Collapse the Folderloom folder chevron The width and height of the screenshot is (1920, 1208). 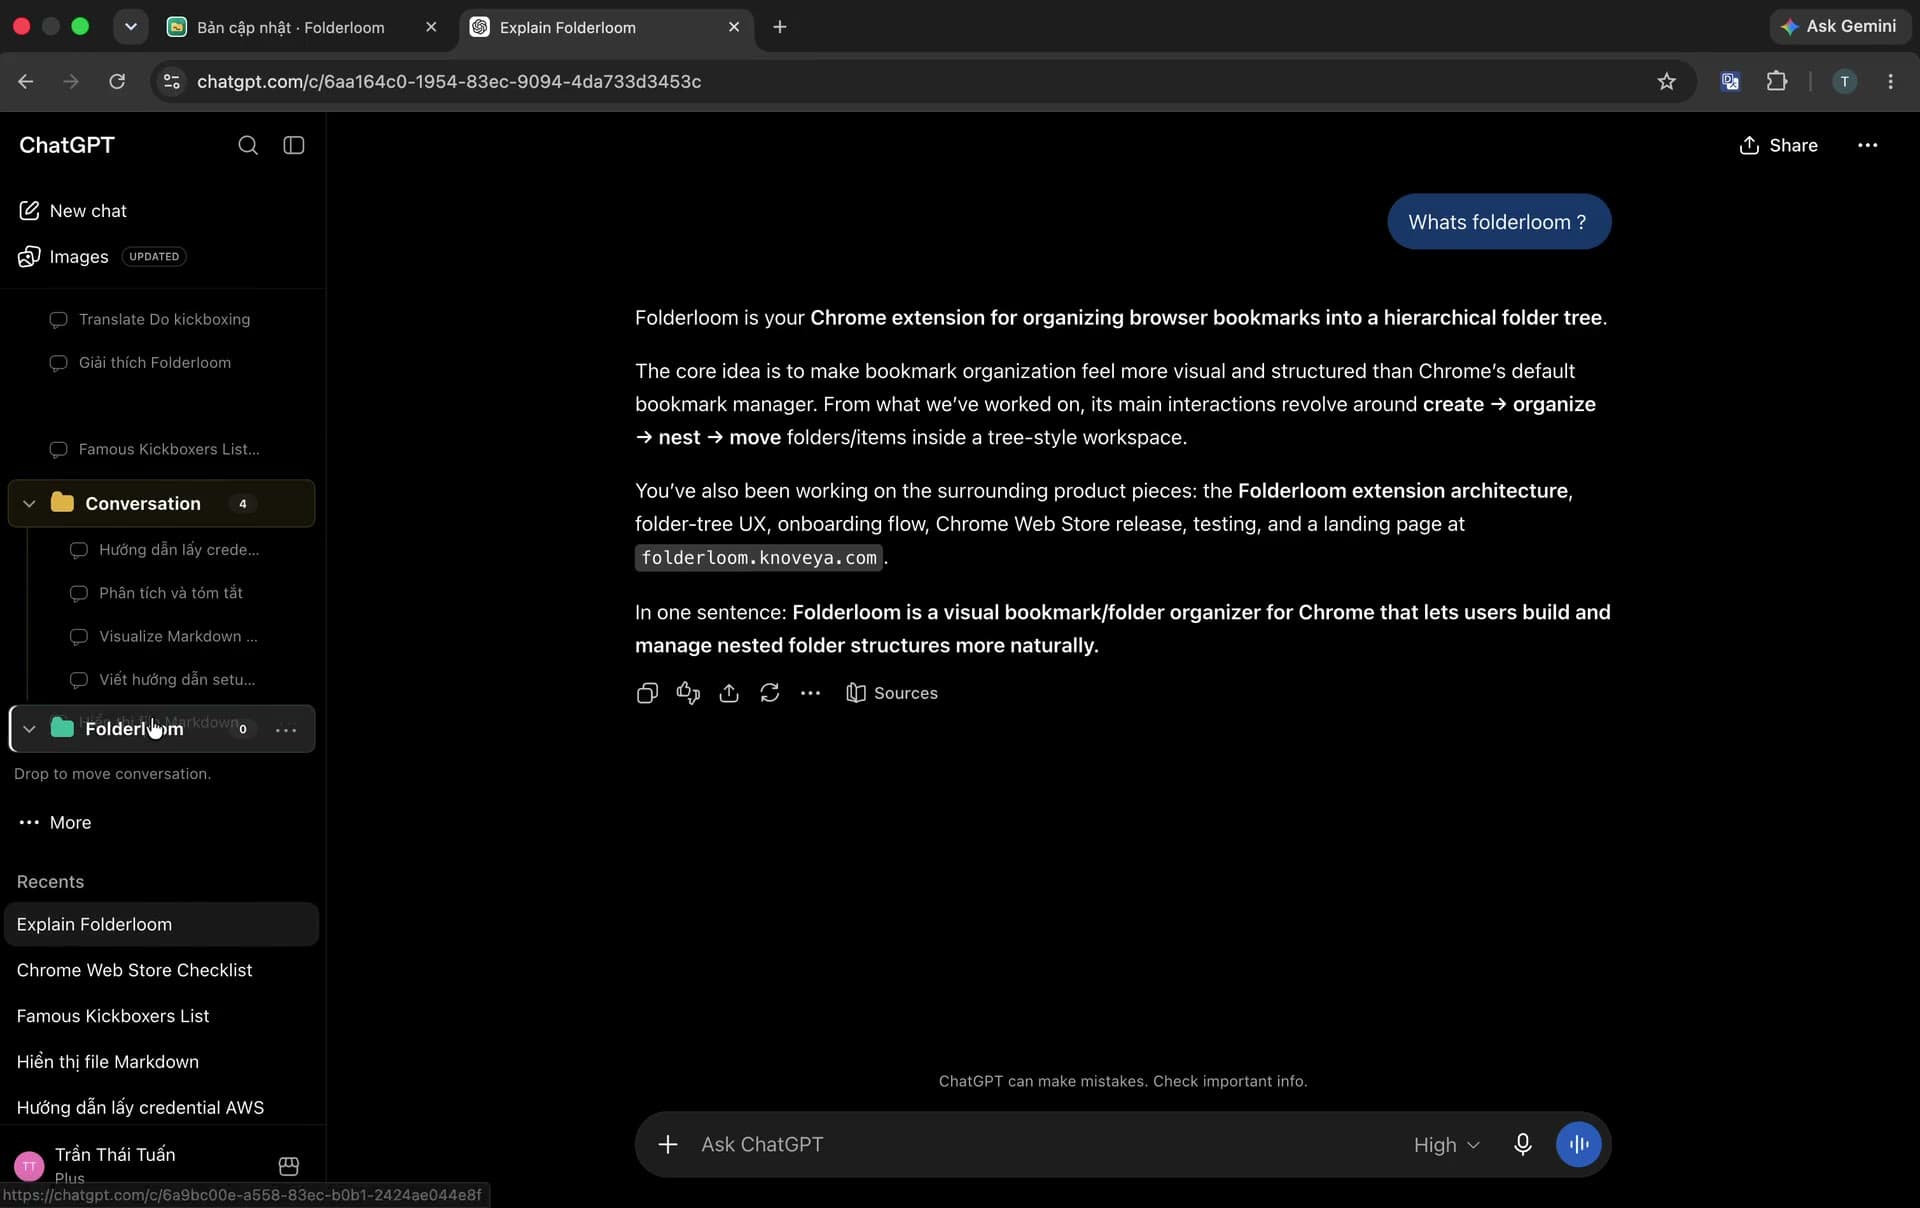[29, 730]
